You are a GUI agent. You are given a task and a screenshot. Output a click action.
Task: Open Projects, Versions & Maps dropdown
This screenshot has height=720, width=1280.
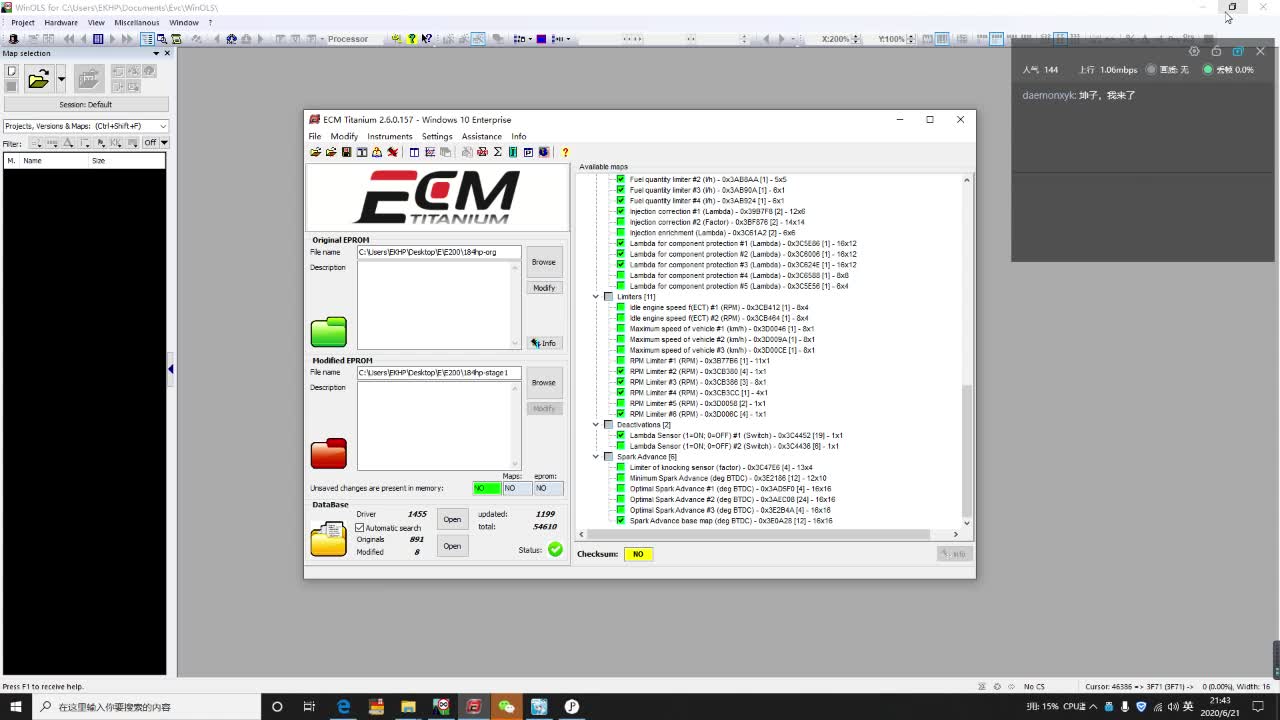point(163,126)
